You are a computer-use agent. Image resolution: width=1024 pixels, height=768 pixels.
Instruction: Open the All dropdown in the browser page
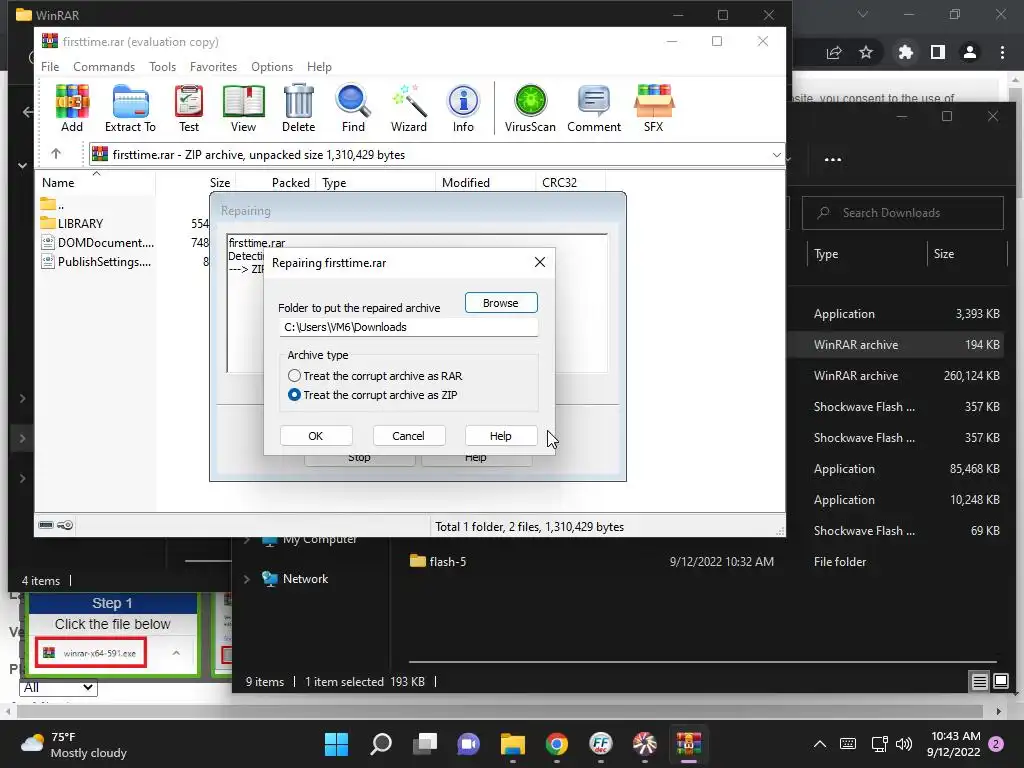click(59, 687)
